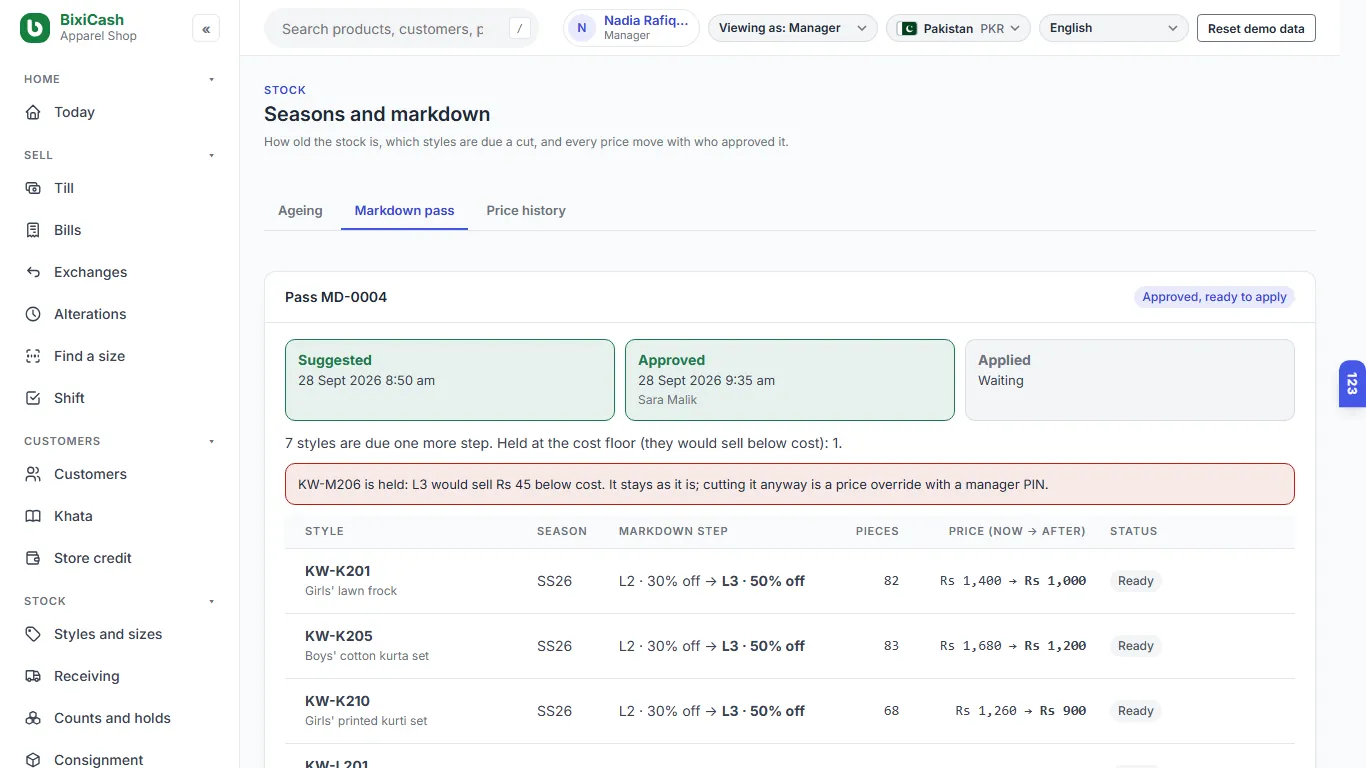Click the Bills receipt icon

coord(34,230)
